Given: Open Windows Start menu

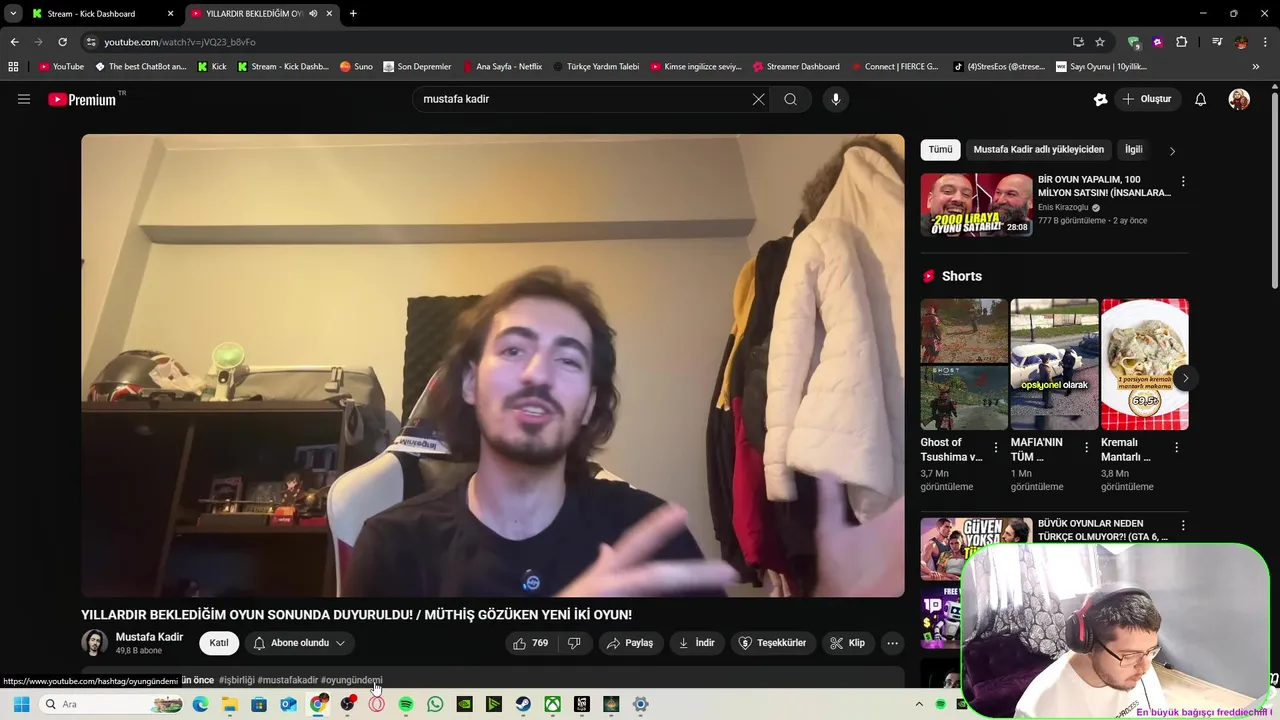Looking at the screenshot, I should tap(21, 704).
